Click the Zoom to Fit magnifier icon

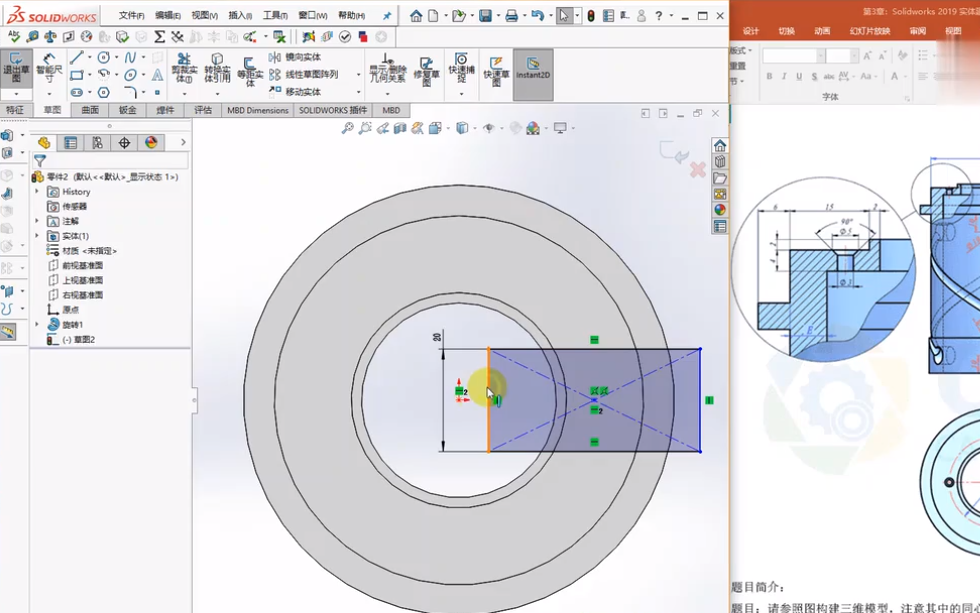(348, 128)
